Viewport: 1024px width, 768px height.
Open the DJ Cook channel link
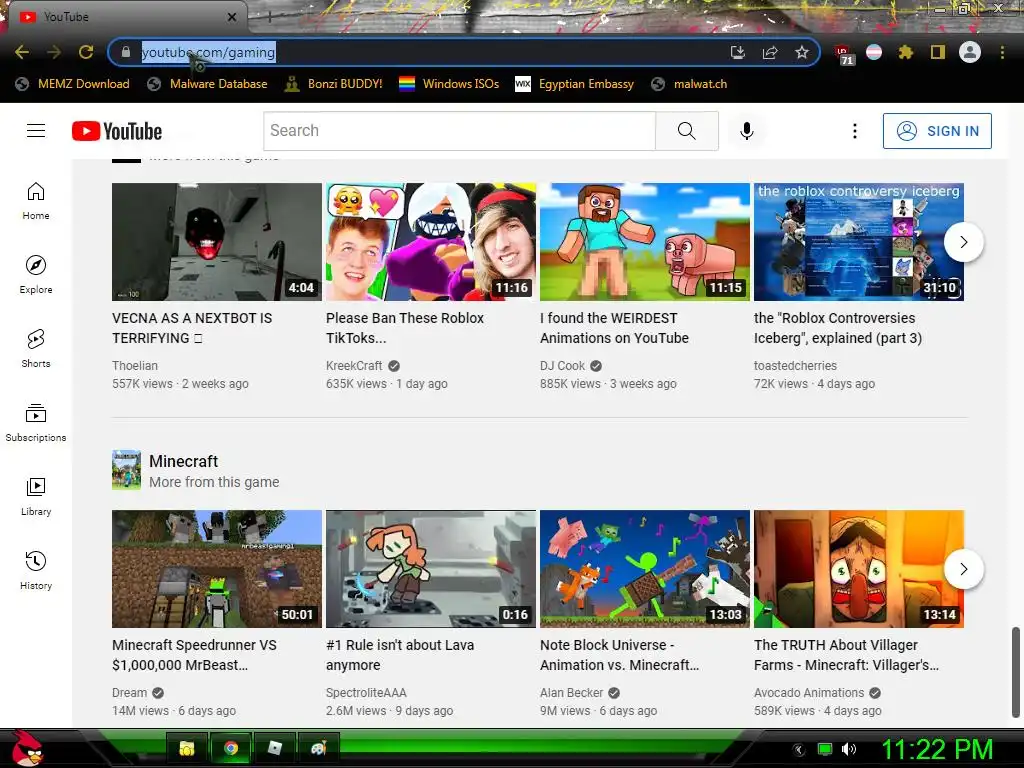(562, 366)
